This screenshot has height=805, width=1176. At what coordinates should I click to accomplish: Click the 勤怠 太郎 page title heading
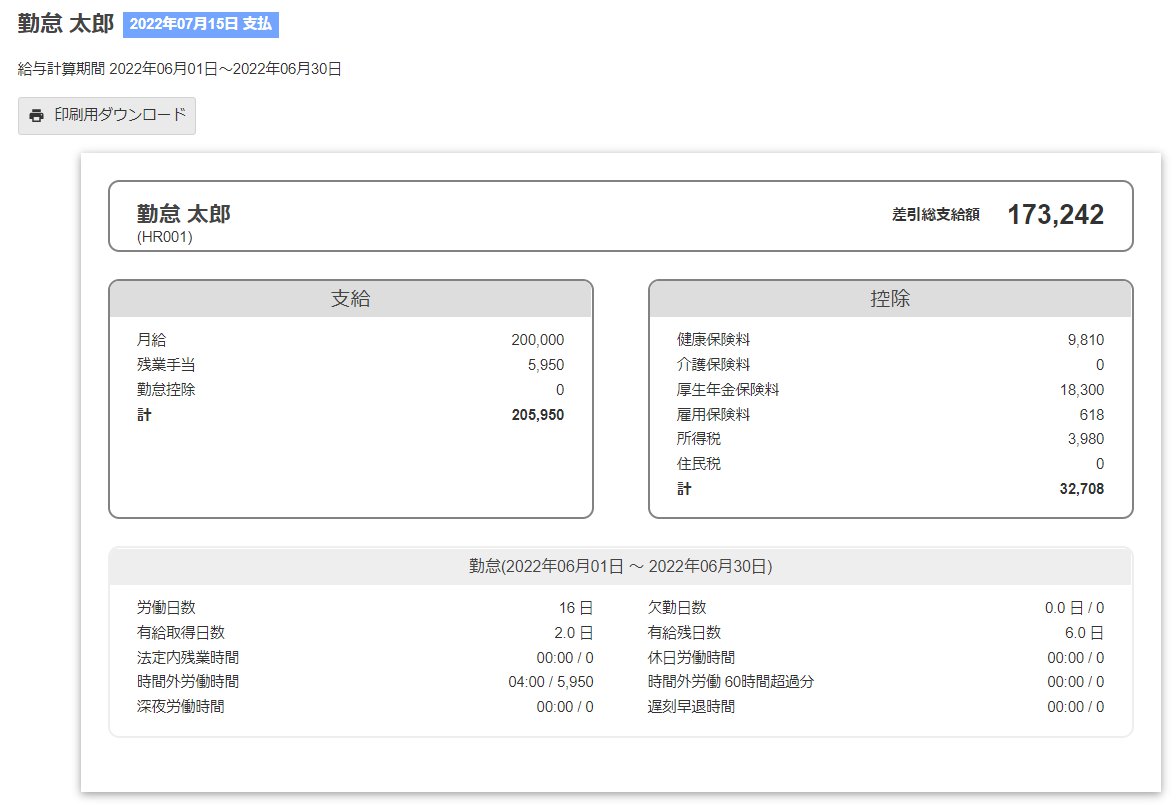tap(65, 24)
